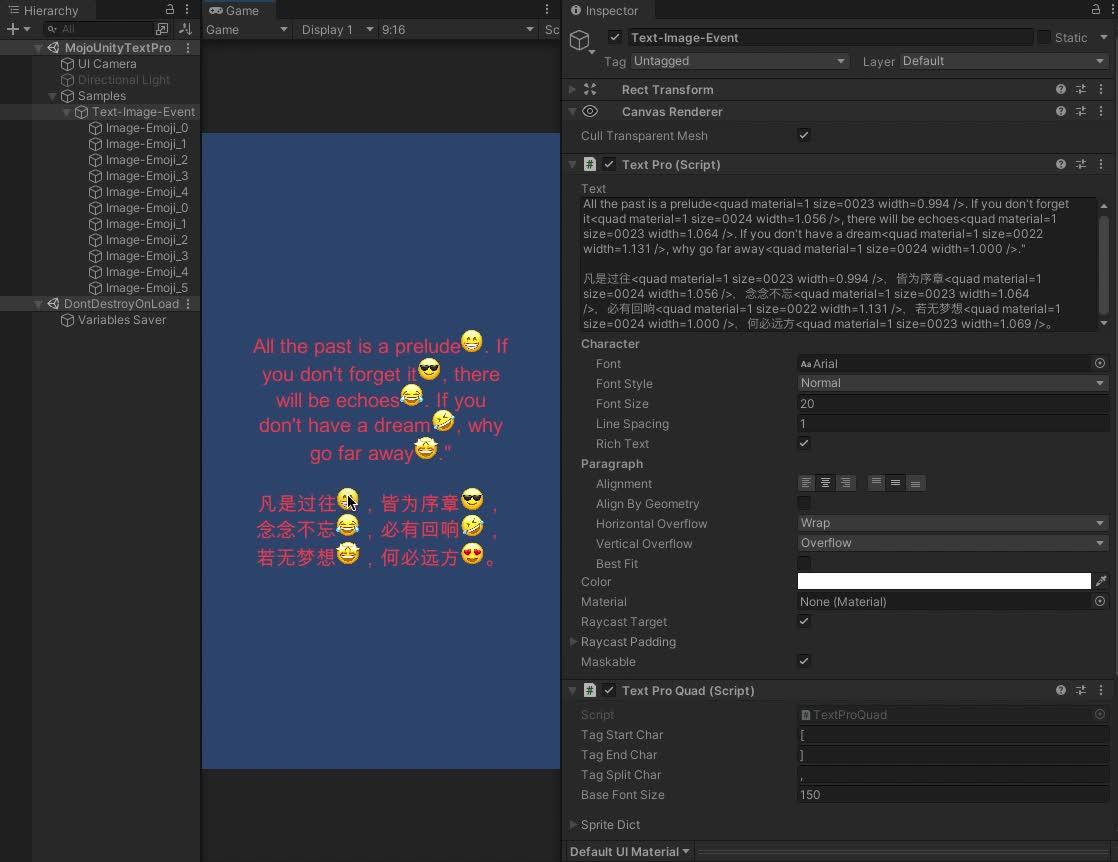This screenshot has height=862, width=1118.
Task: Select the right text alignment icon
Action: (x=846, y=483)
